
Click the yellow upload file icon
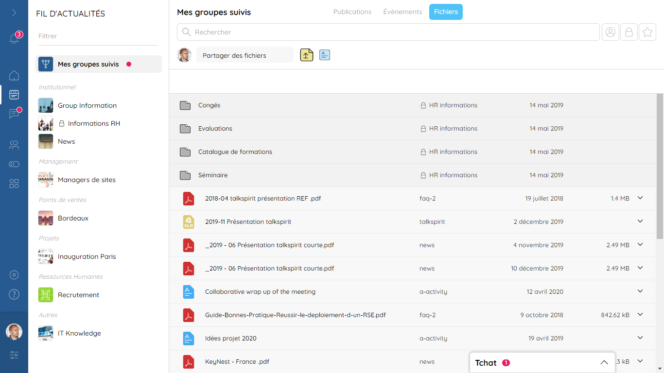(x=307, y=55)
